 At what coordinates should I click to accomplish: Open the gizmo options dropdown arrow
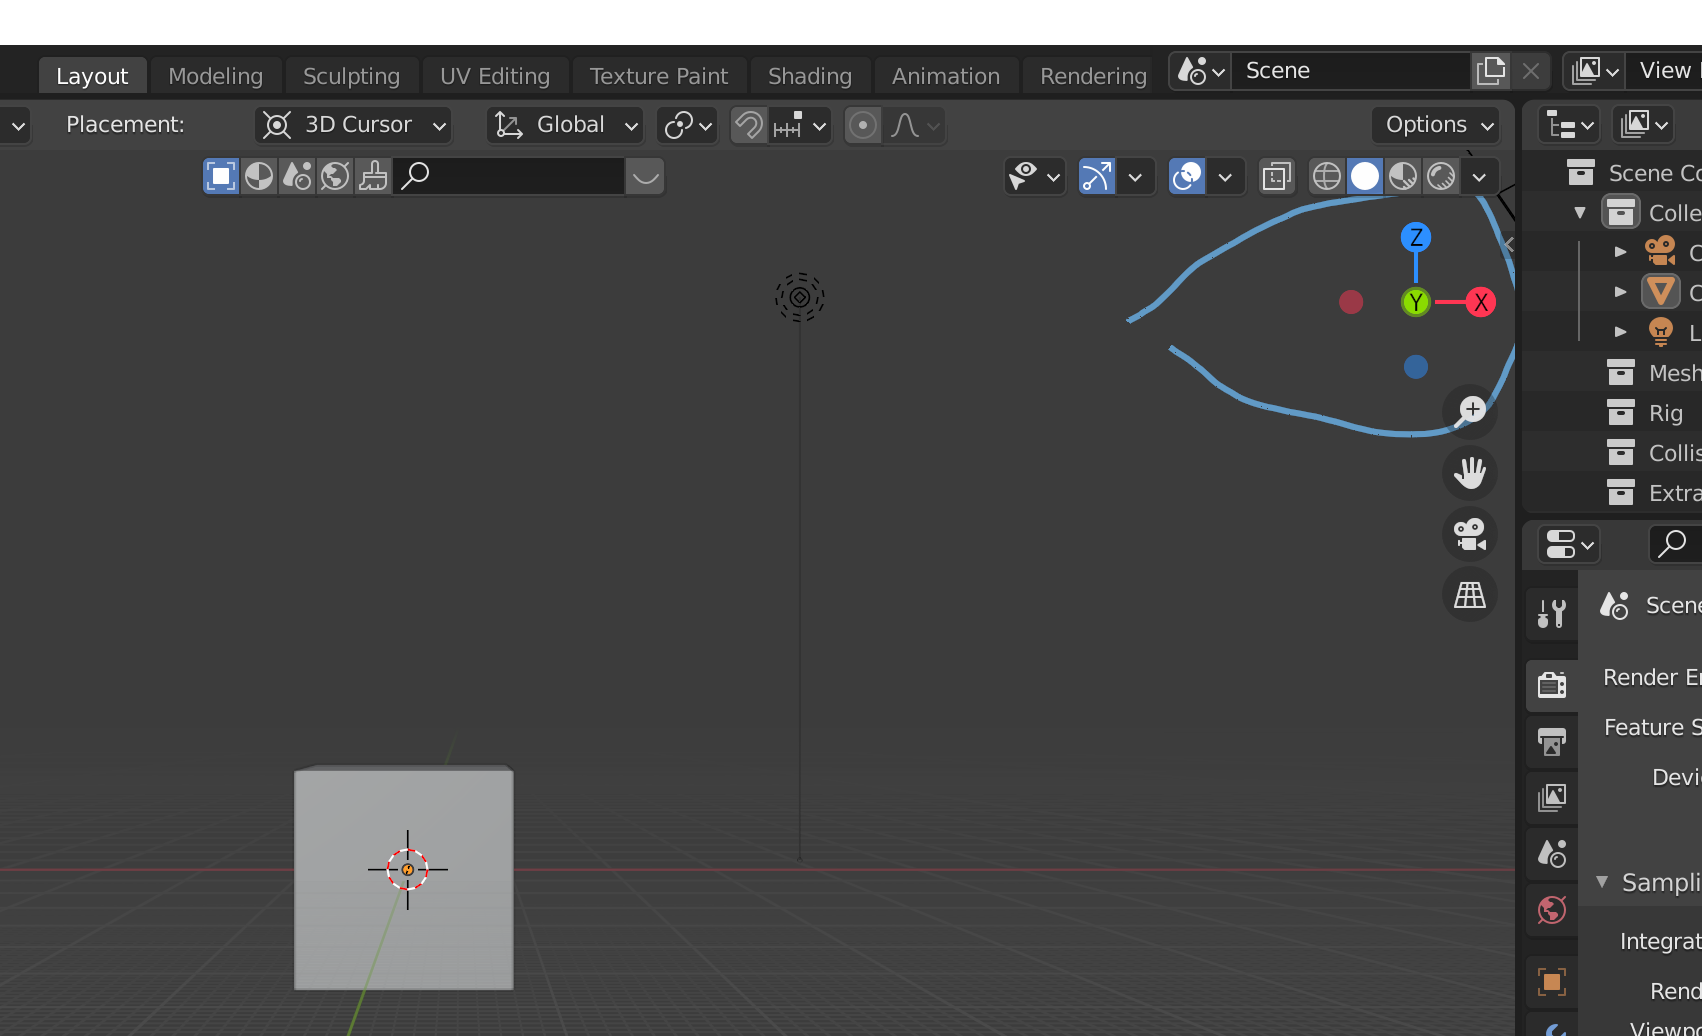[1135, 177]
